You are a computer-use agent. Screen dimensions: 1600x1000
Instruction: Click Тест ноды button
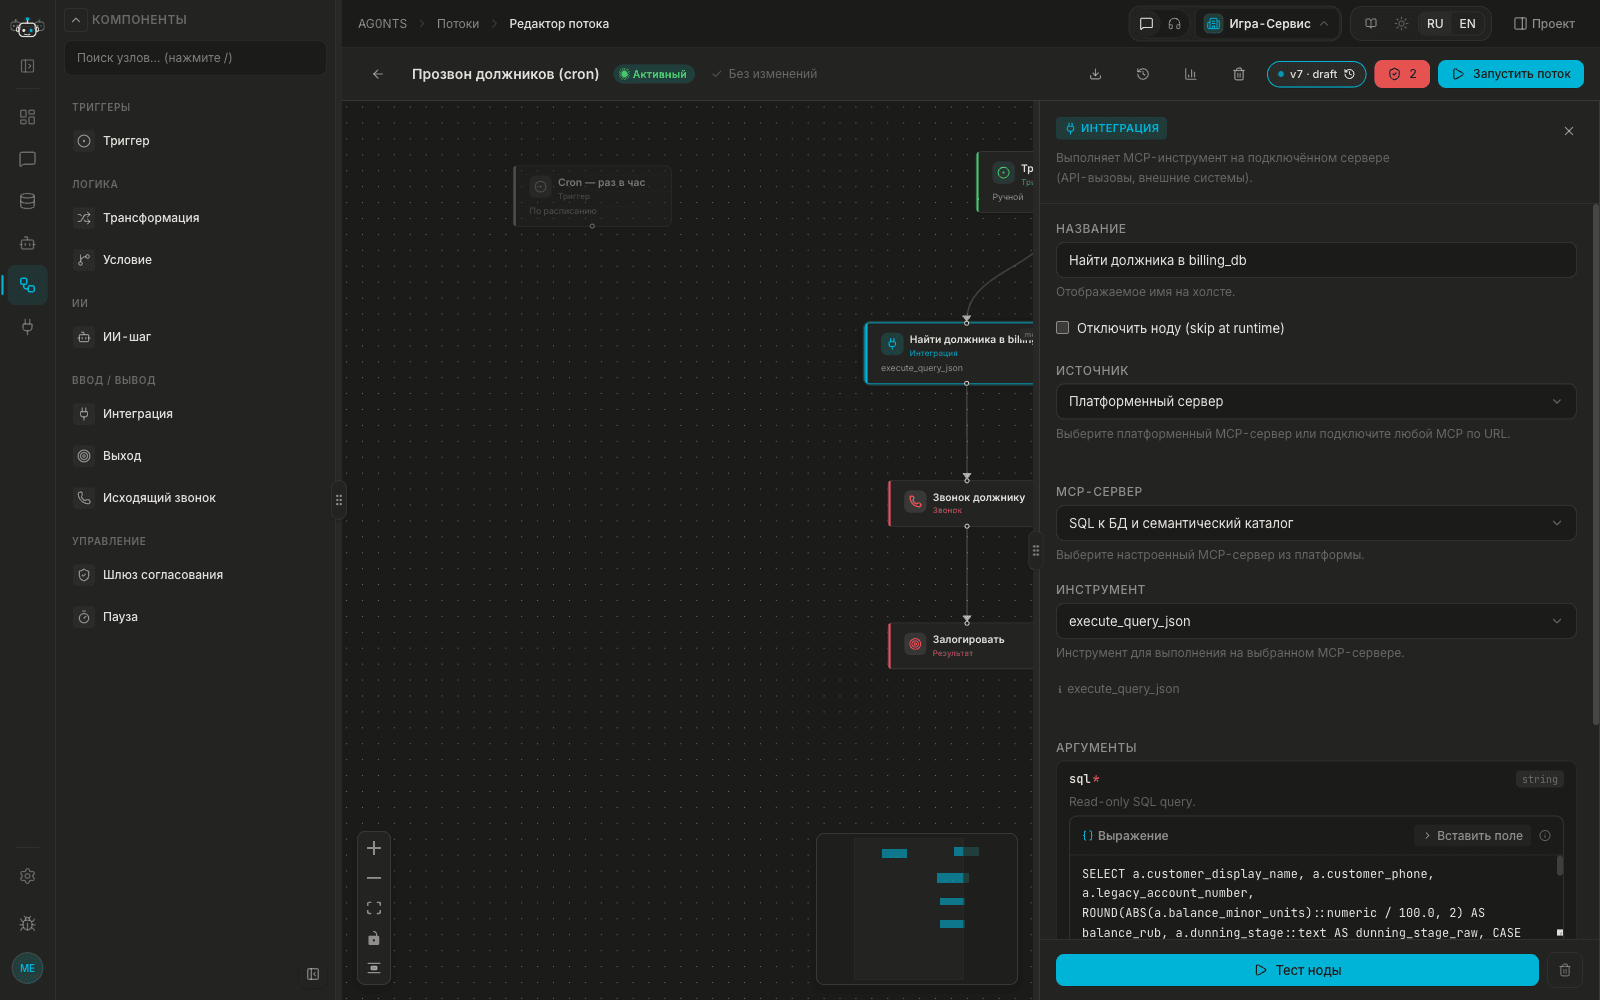click(1297, 970)
